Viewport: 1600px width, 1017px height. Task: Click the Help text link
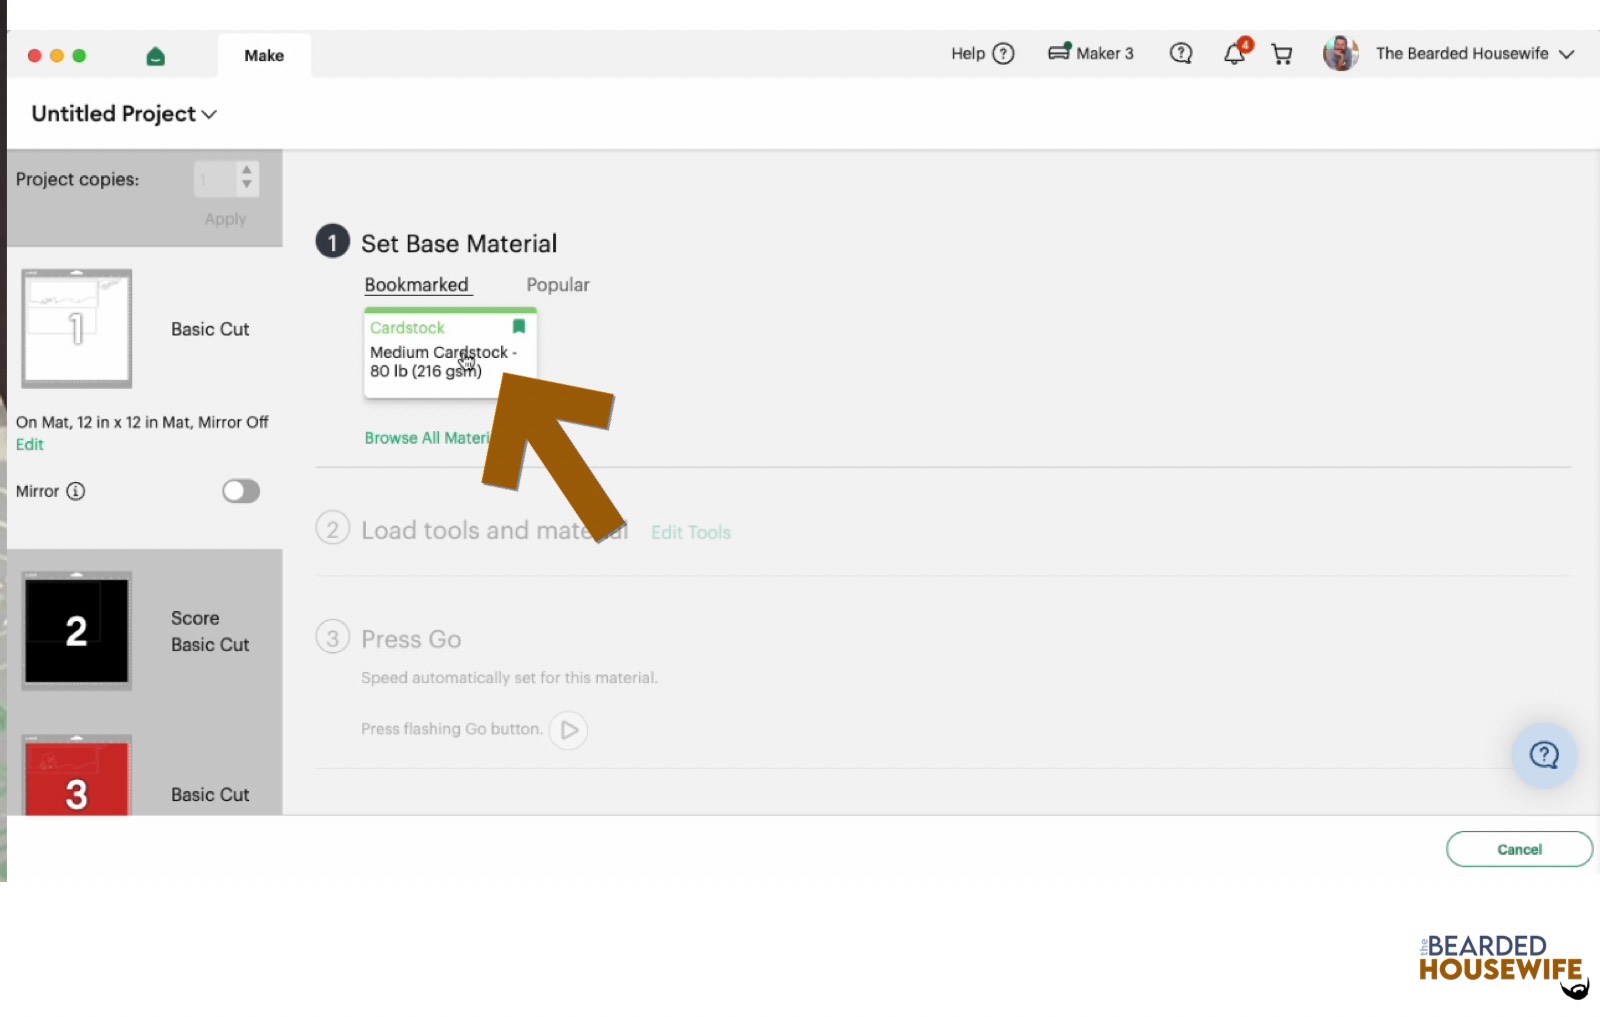[968, 54]
